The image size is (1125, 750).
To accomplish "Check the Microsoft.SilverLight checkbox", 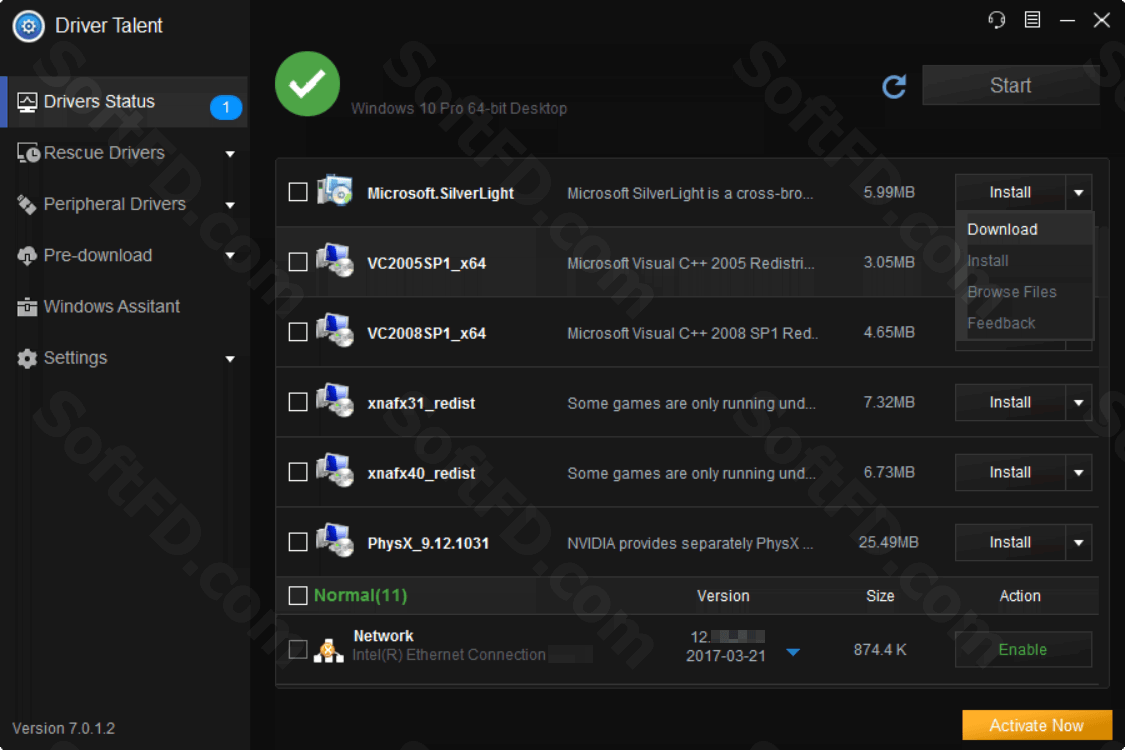I will (x=298, y=192).
